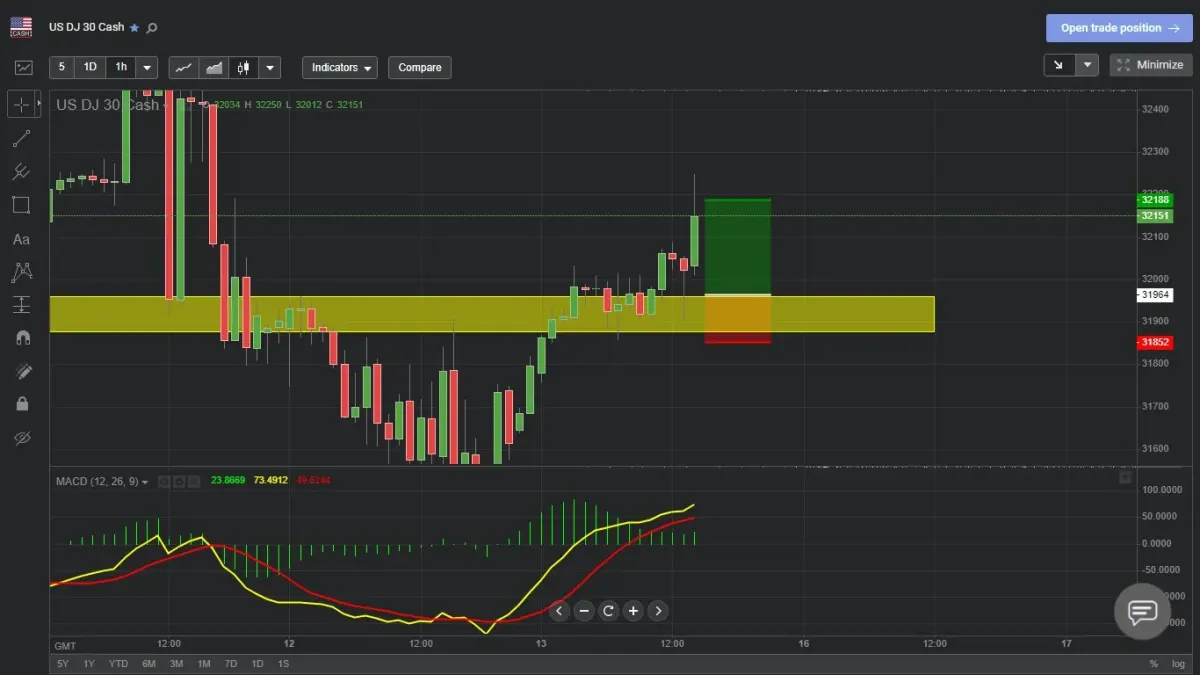The image size is (1200, 675).
Task: Expand the crosshair tool options arrow
Action: (x=40, y=103)
